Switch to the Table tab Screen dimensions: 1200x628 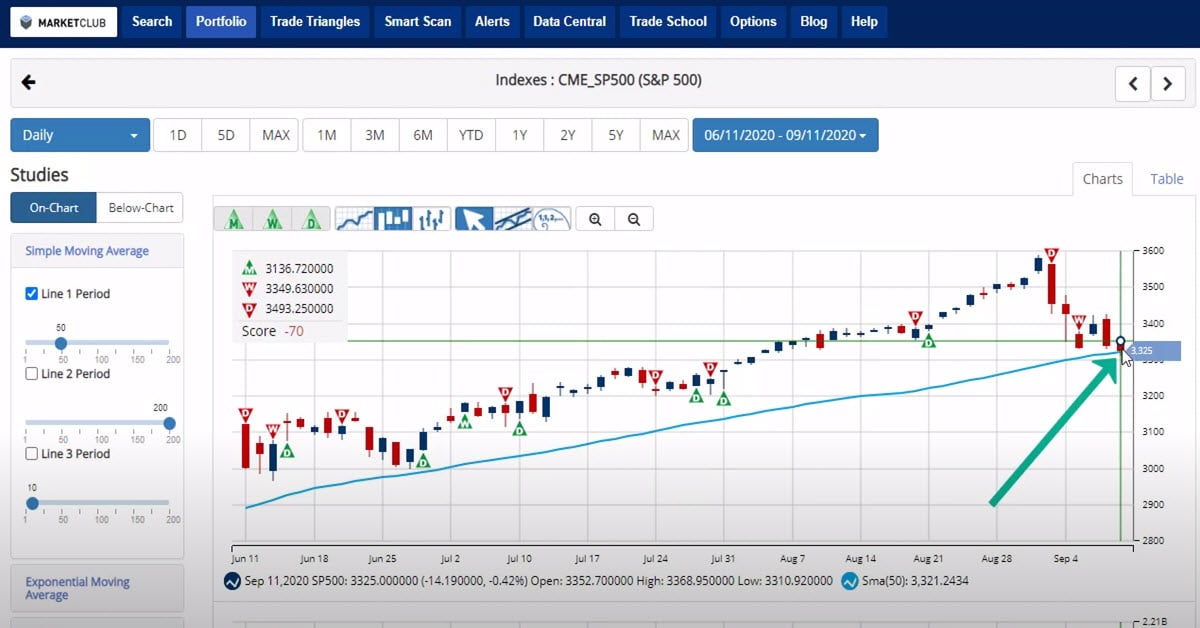pyautogui.click(x=1166, y=179)
